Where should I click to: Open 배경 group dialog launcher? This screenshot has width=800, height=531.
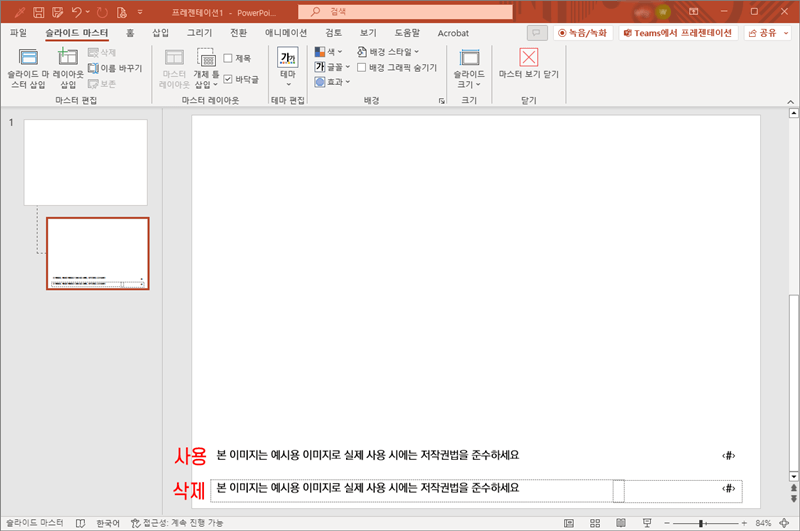coord(441,101)
